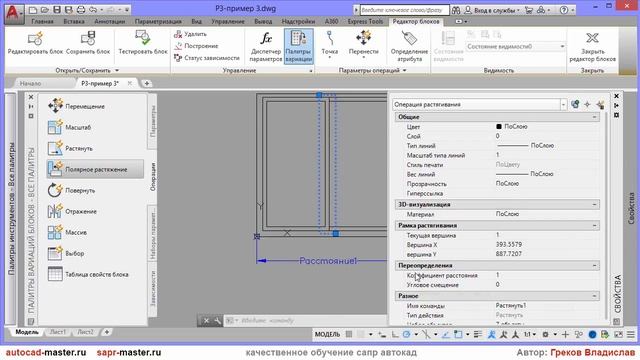Viewport: 640px width, 360px height.
Task: Expand Открыть/Сохранить panel
Action: click(87, 70)
